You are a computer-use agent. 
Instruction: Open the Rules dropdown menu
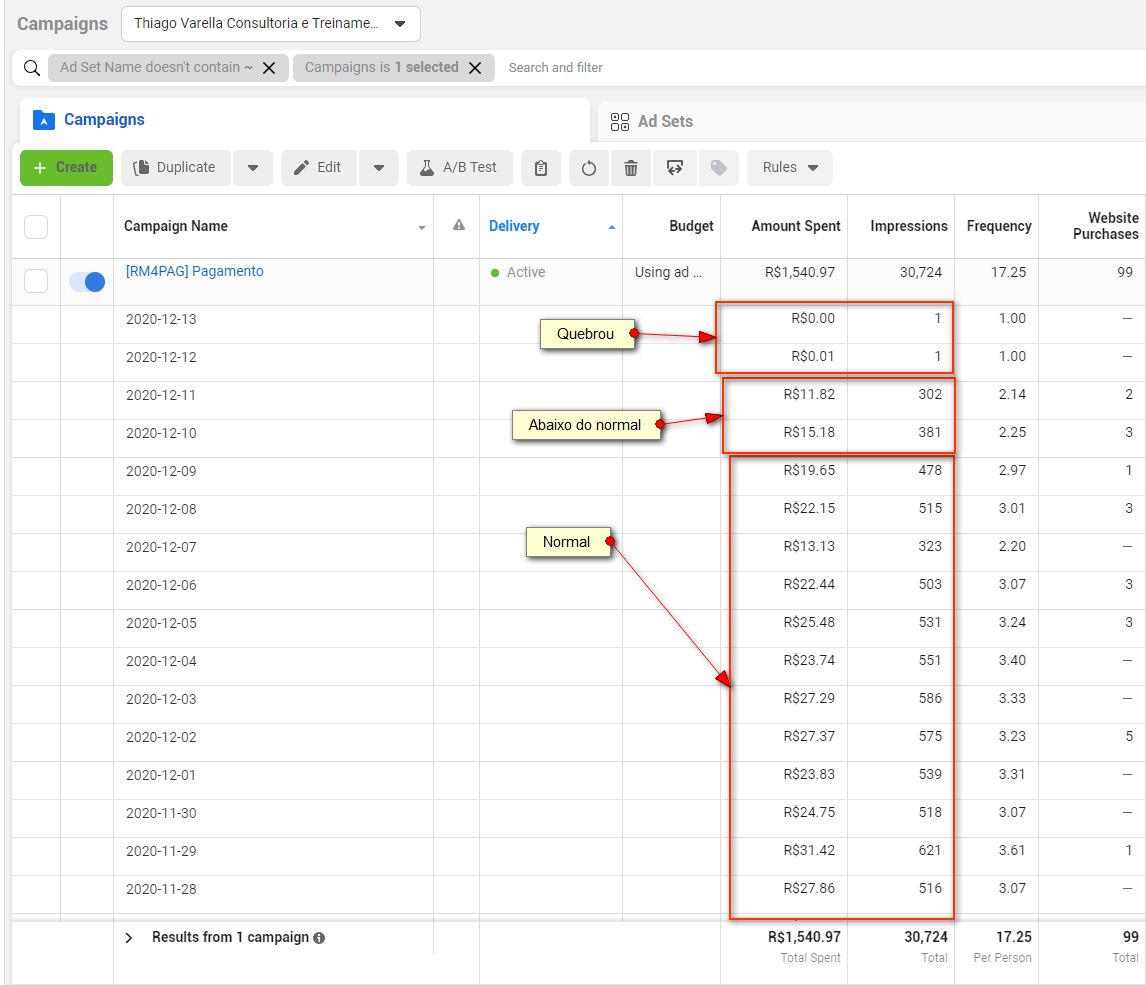[x=790, y=168]
